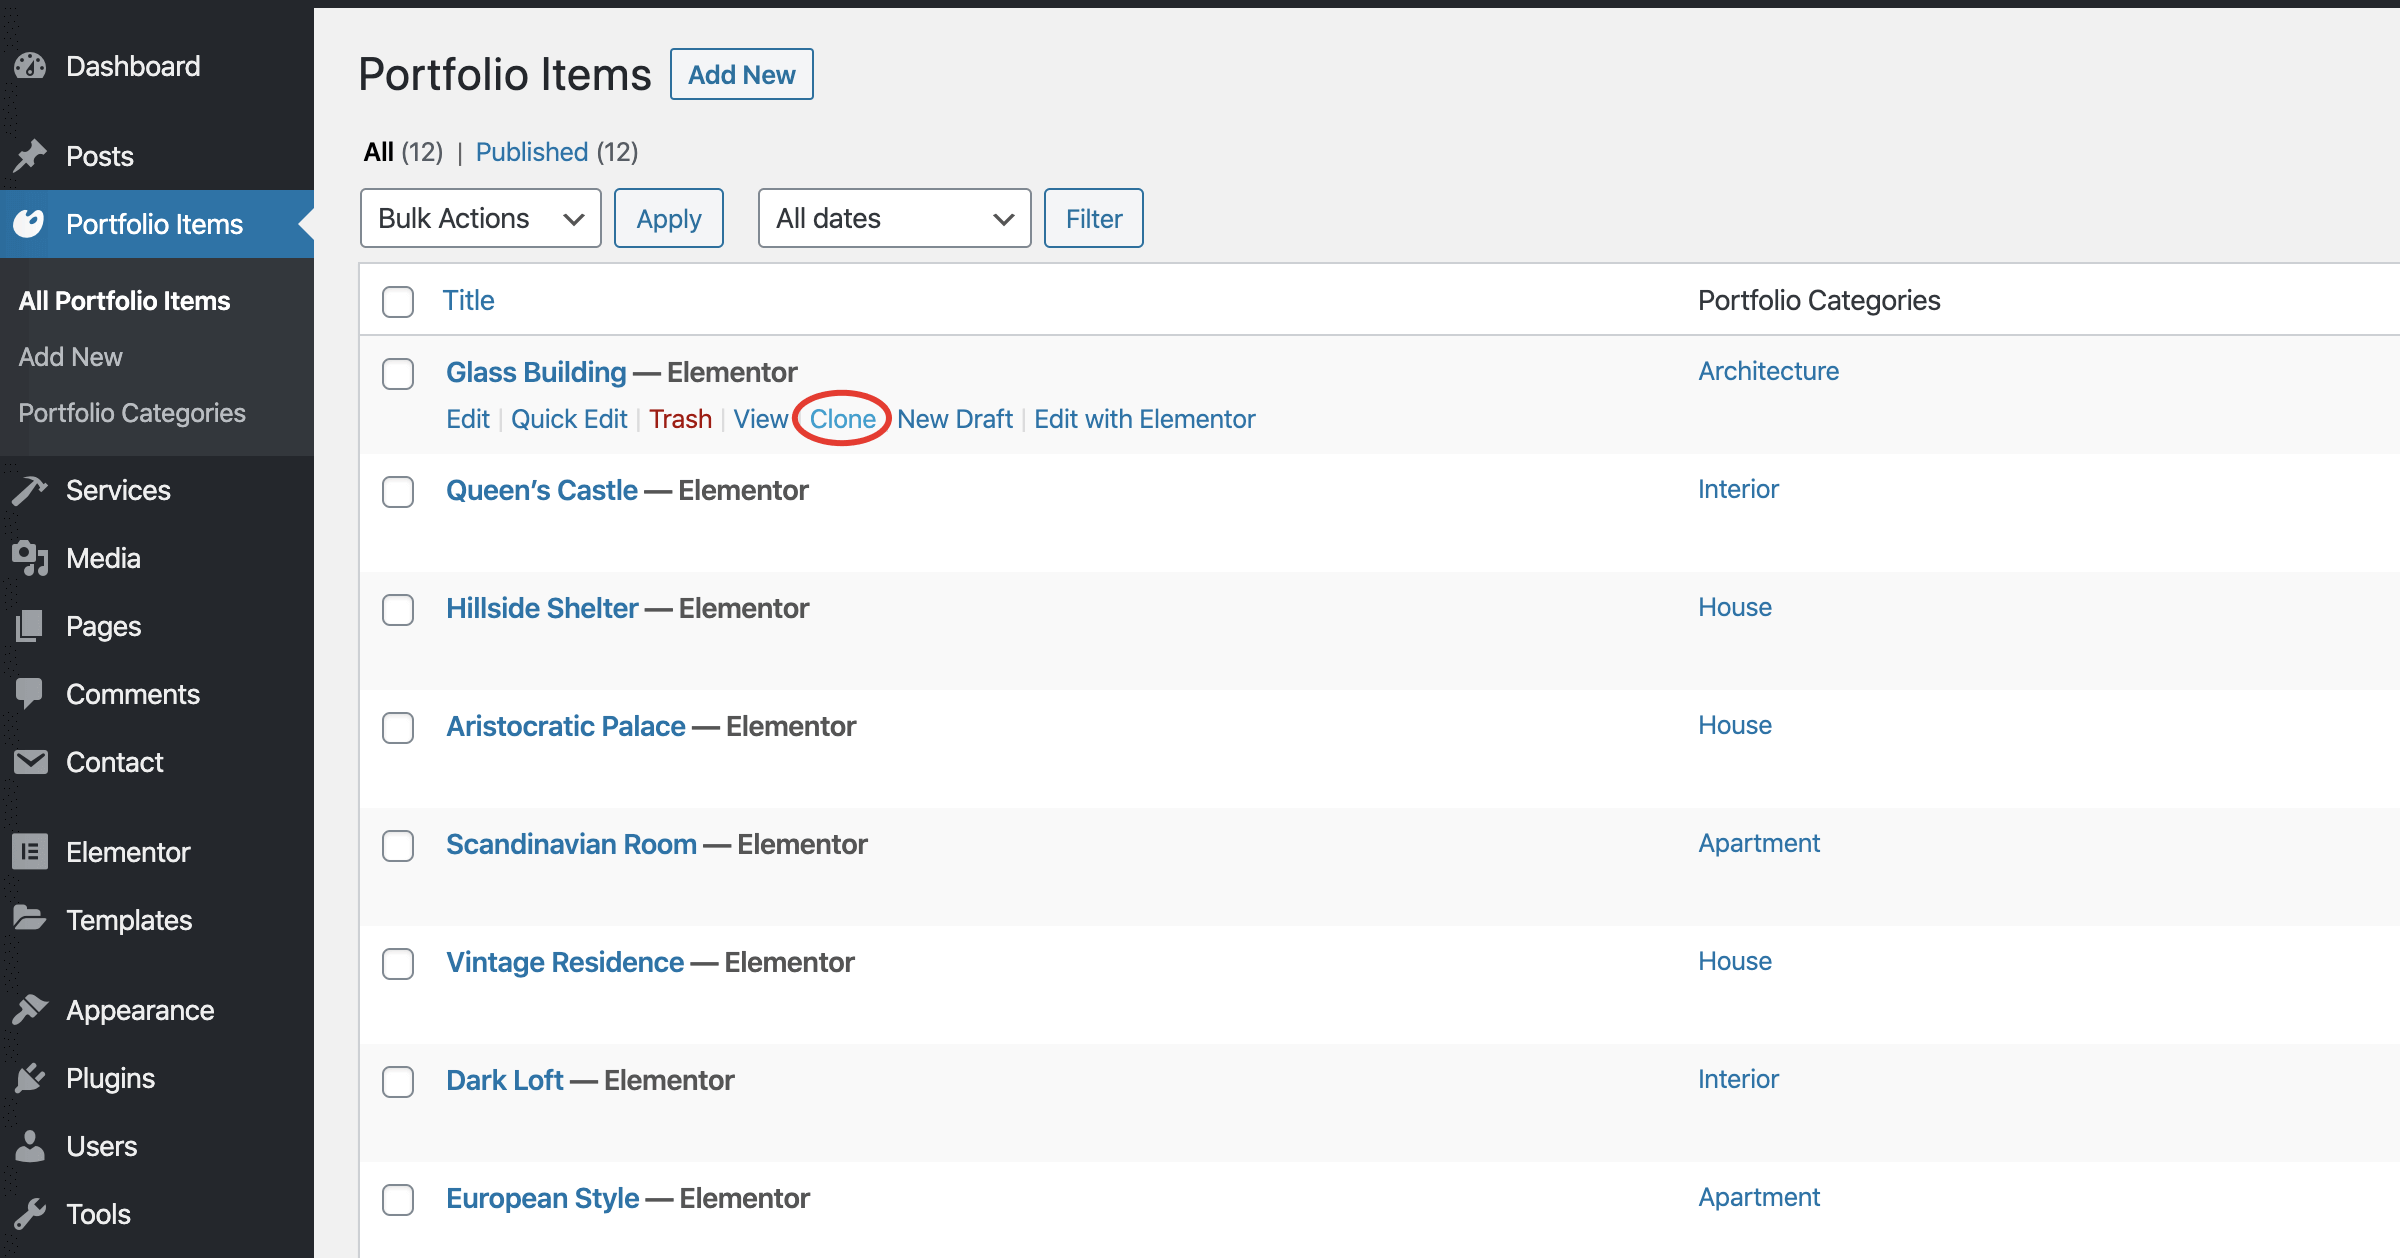The height and width of the screenshot is (1258, 2400).
Task: Open the Bulk Actions dropdown
Action: (x=480, y=218)
